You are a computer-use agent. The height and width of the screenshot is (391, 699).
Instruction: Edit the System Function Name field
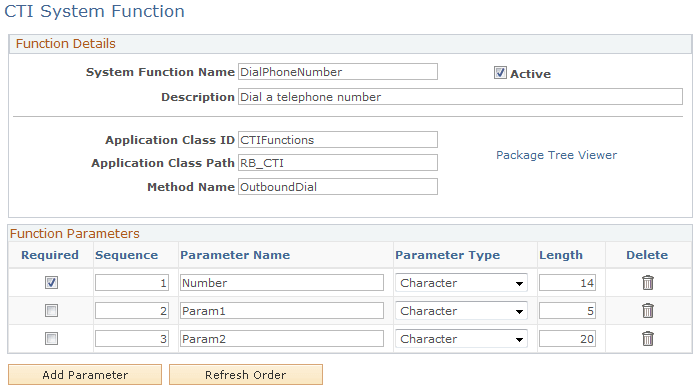[338, 72]
